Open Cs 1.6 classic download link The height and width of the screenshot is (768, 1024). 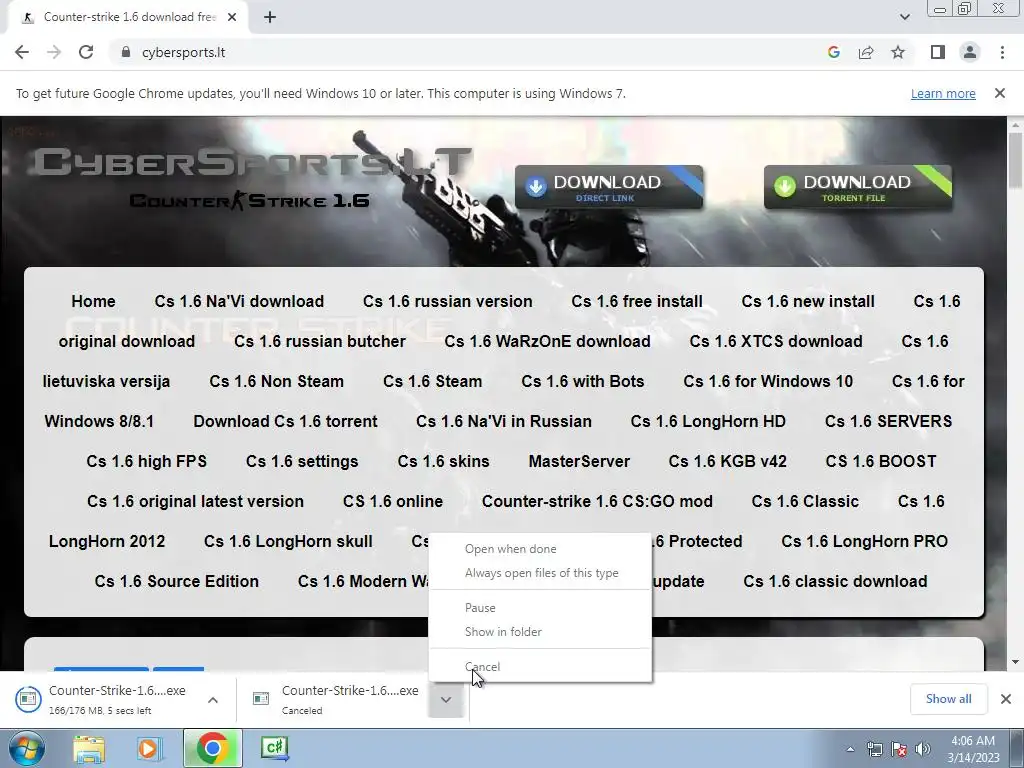pyautogui.click(x=835, y=581)
